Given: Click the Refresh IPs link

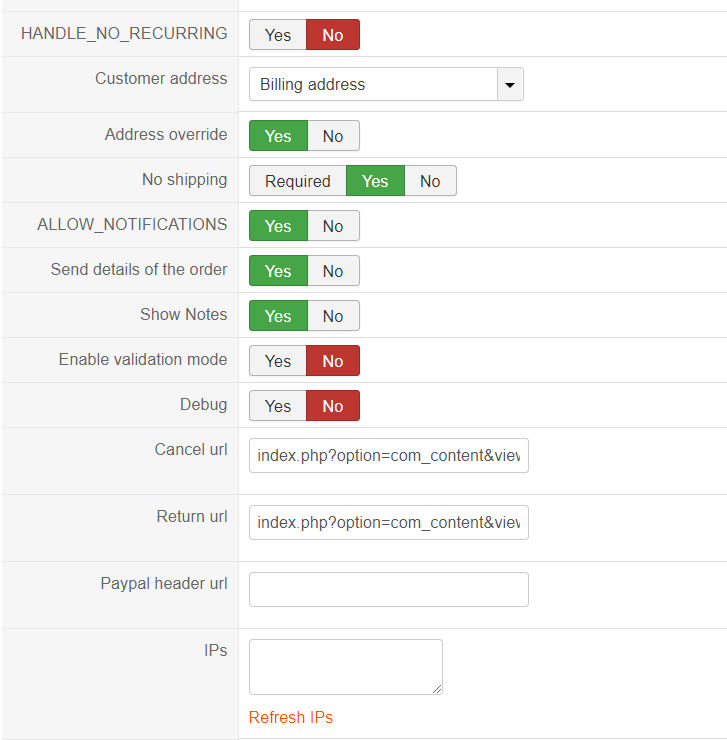Looking at the screenshot, I should click(x=291, y=717).
